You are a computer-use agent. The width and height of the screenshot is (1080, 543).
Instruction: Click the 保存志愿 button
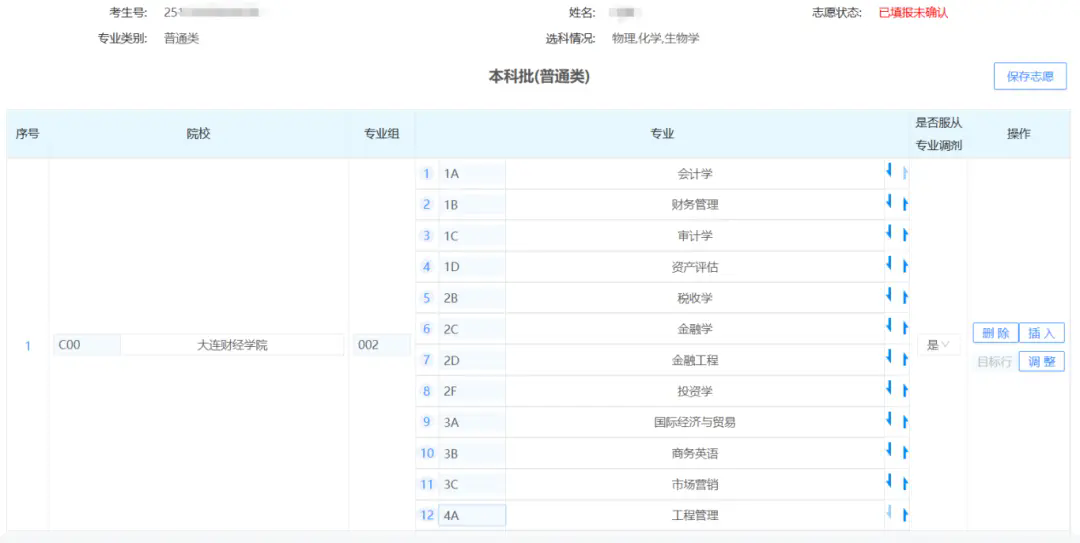[1030, 76]
